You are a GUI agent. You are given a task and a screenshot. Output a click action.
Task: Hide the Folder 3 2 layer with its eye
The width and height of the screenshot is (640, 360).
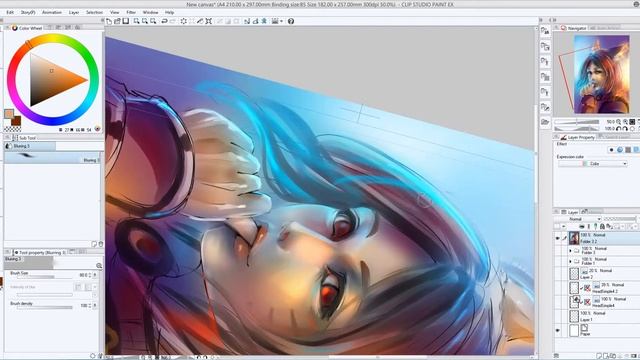558,238
